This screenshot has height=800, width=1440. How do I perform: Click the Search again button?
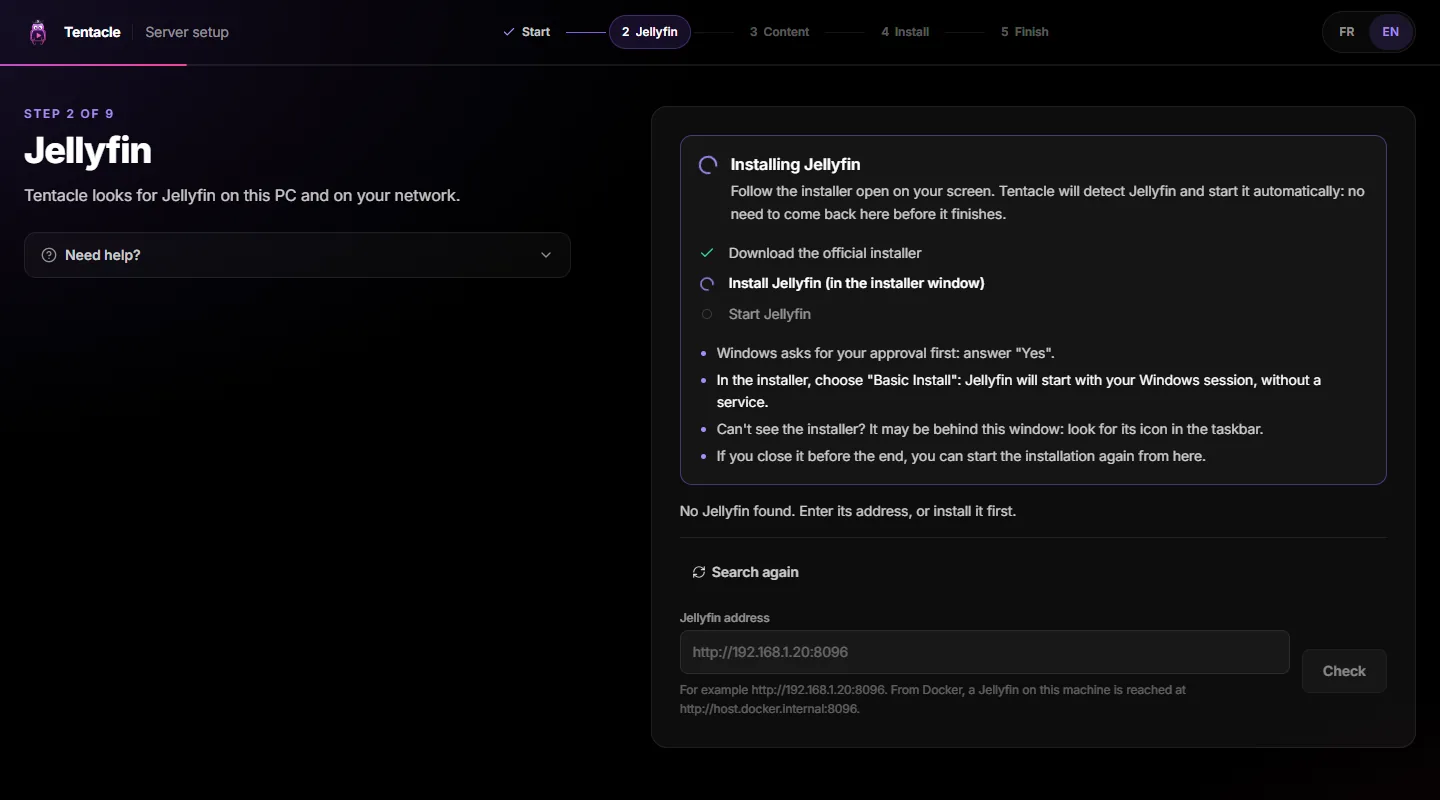pyautogui.click(x=745, y=572)
